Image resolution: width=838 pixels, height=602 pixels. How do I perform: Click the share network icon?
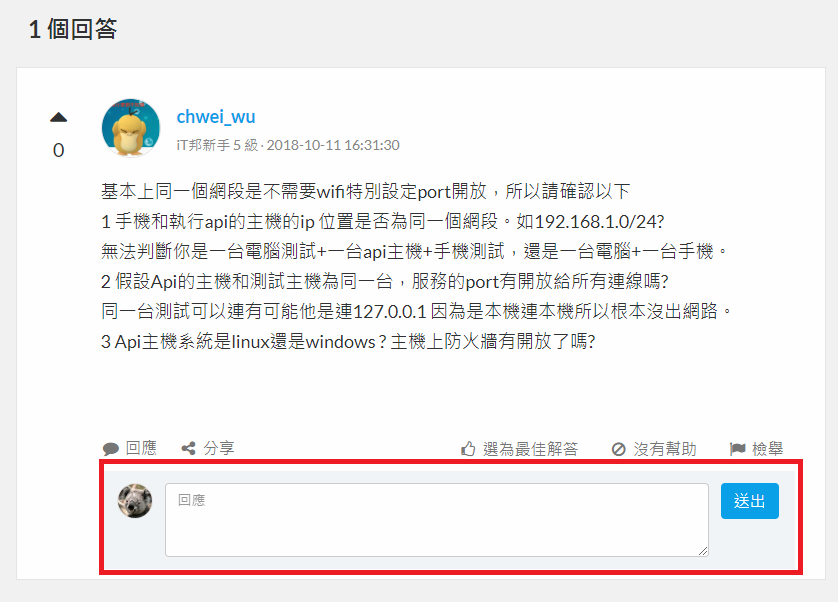pos(188,448)
